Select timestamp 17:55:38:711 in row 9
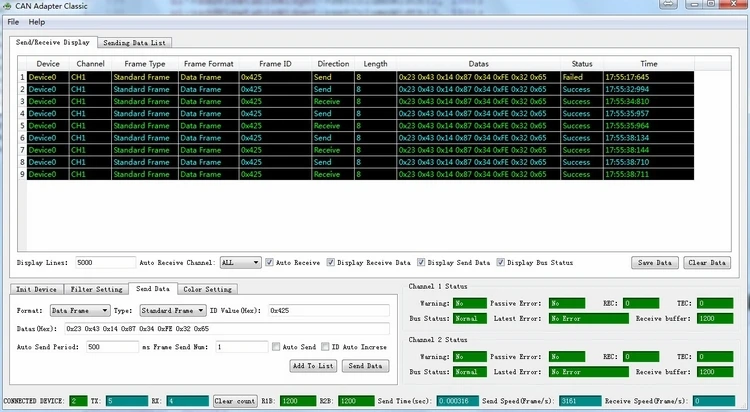Screen dimensions: 750x412 649,174
